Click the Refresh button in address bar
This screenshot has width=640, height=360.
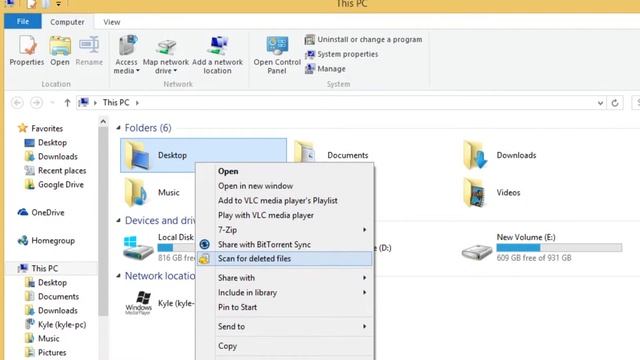[x=615, y=103]
